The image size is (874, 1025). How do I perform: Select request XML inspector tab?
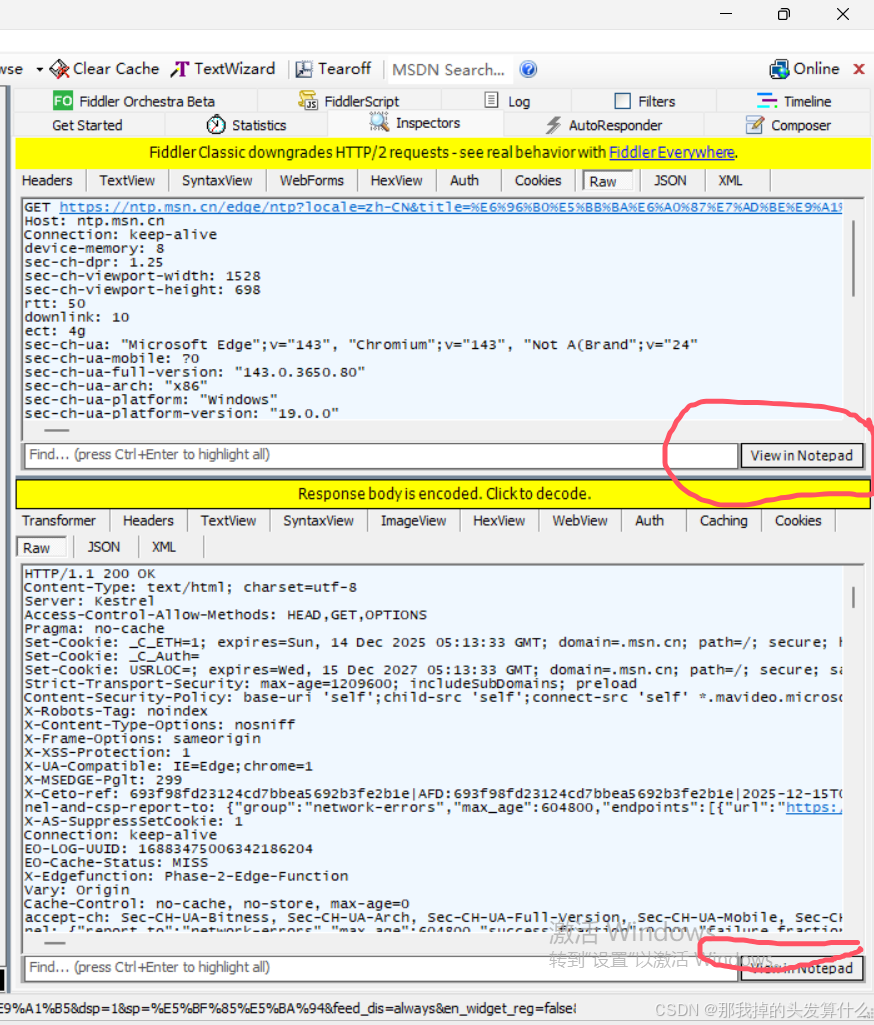click(730, 180)
